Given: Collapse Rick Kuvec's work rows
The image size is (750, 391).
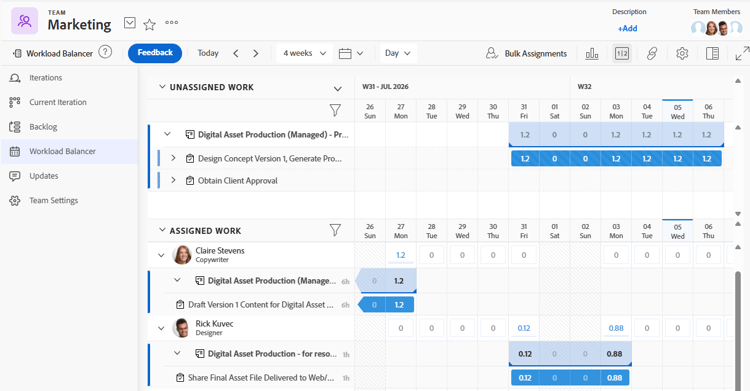Looking at the screenshot, I should 161,328.
